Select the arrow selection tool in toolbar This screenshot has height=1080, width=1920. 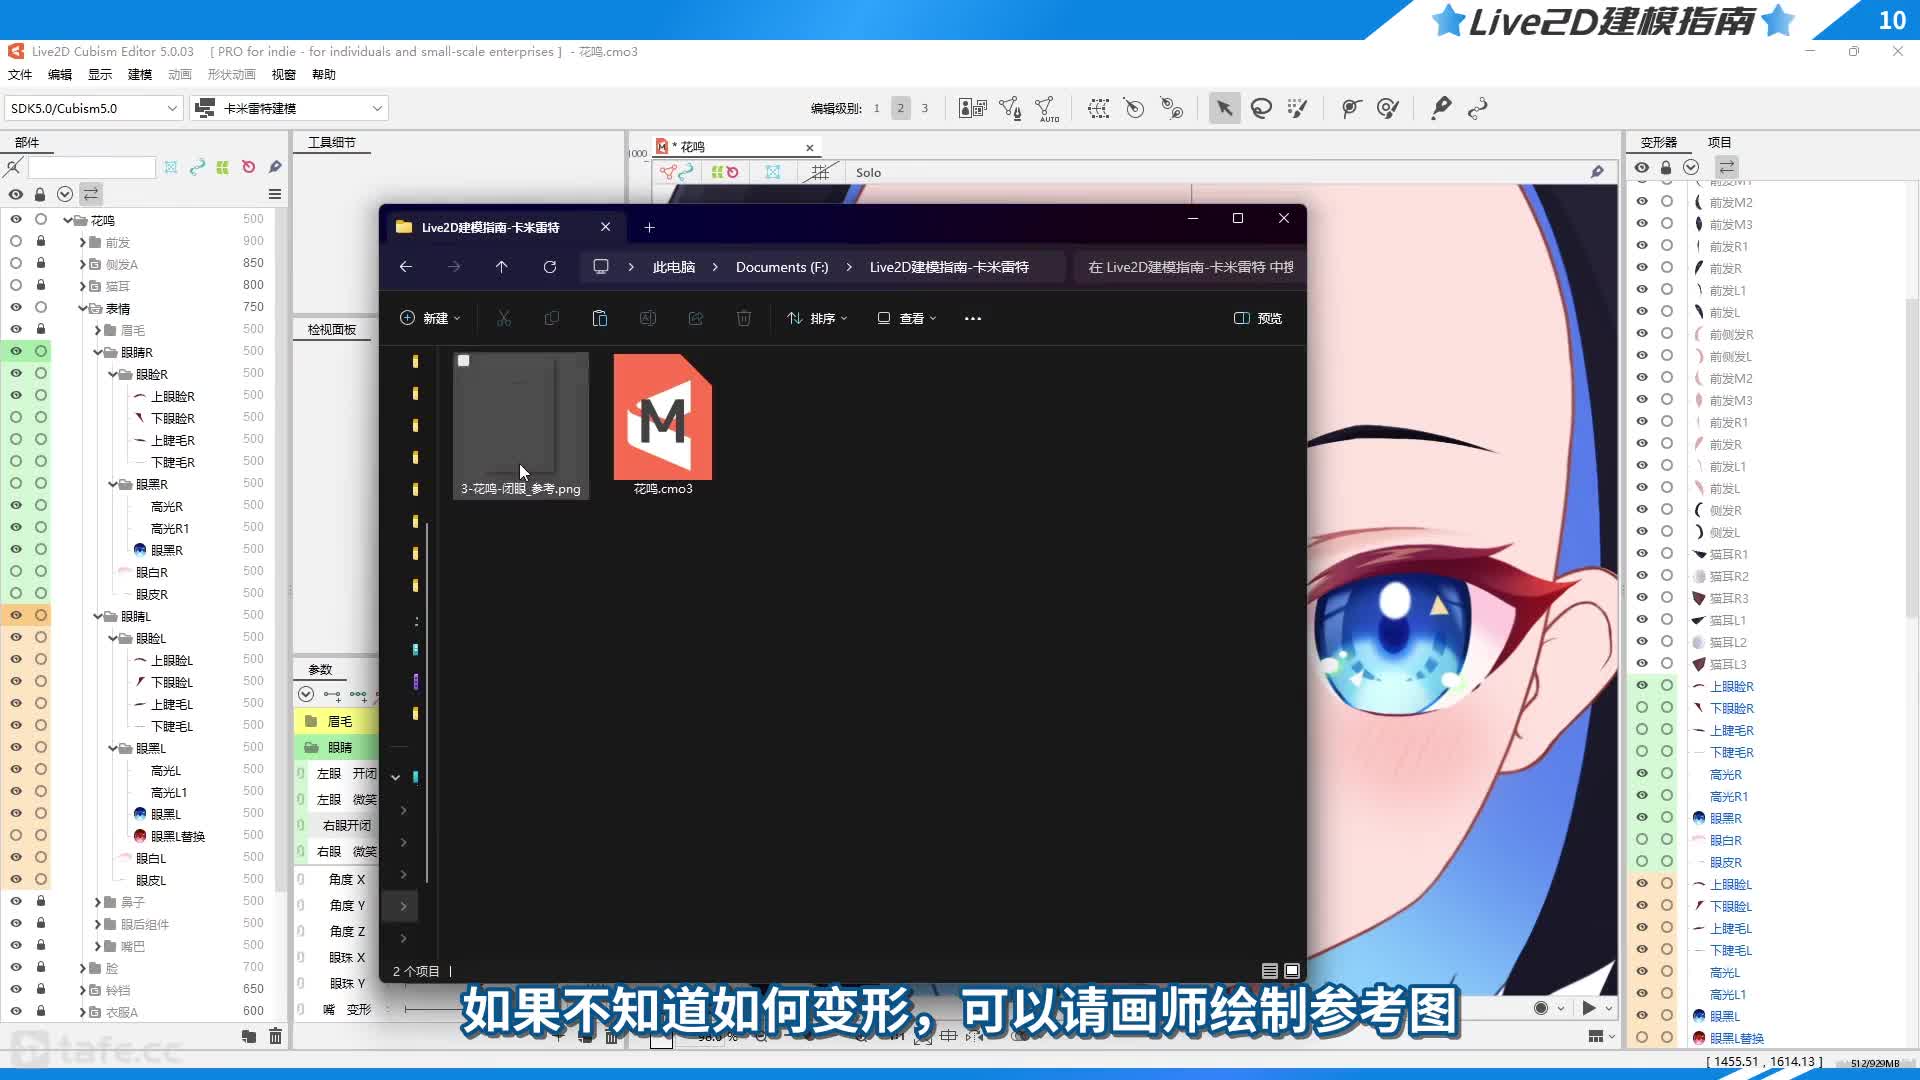point(1224,108)
